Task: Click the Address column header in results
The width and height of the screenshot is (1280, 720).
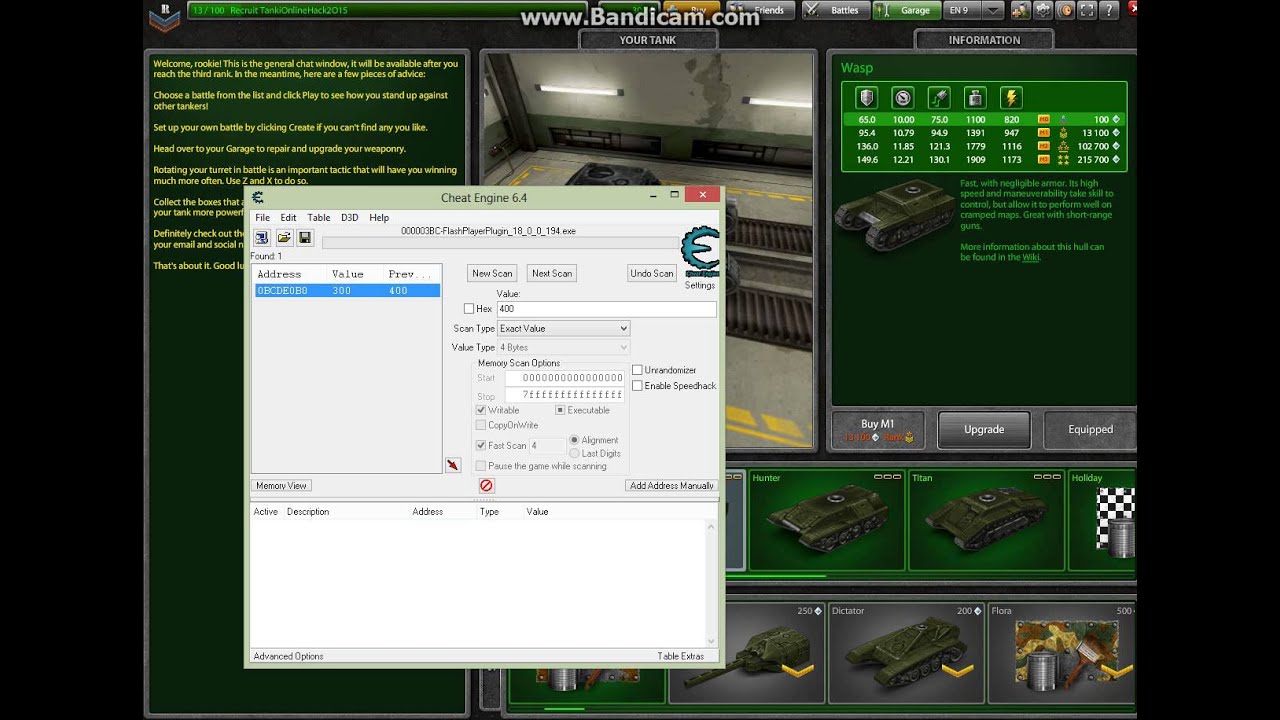Action: point(279,273)
